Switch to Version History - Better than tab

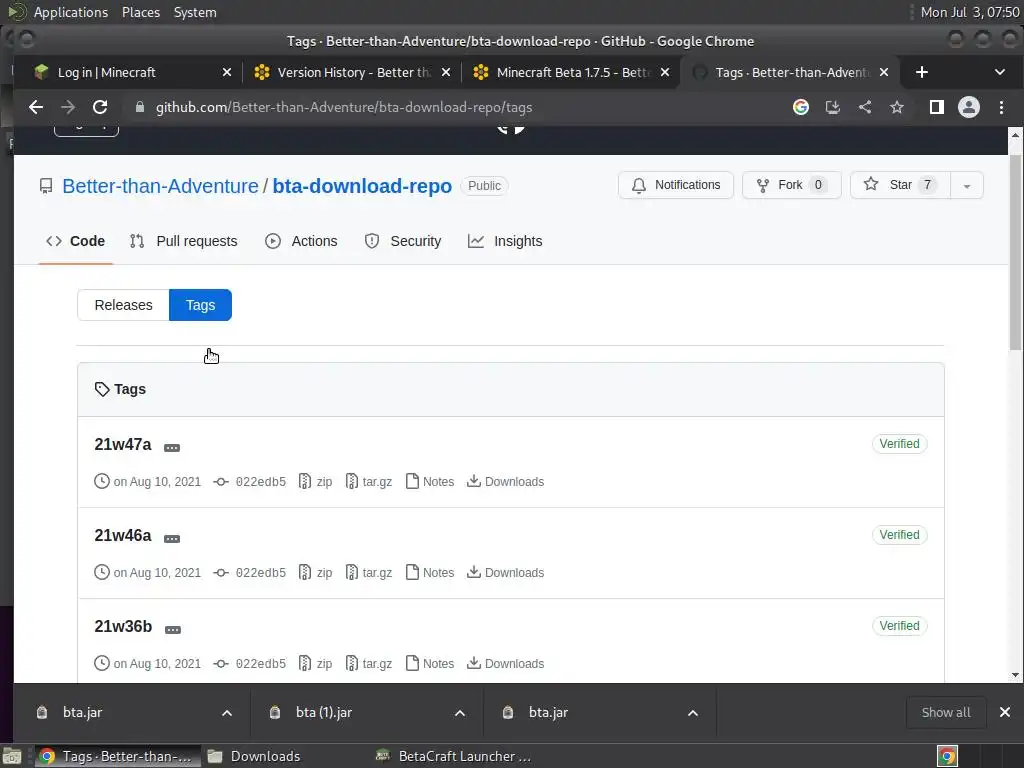click(x=353, y=72)
